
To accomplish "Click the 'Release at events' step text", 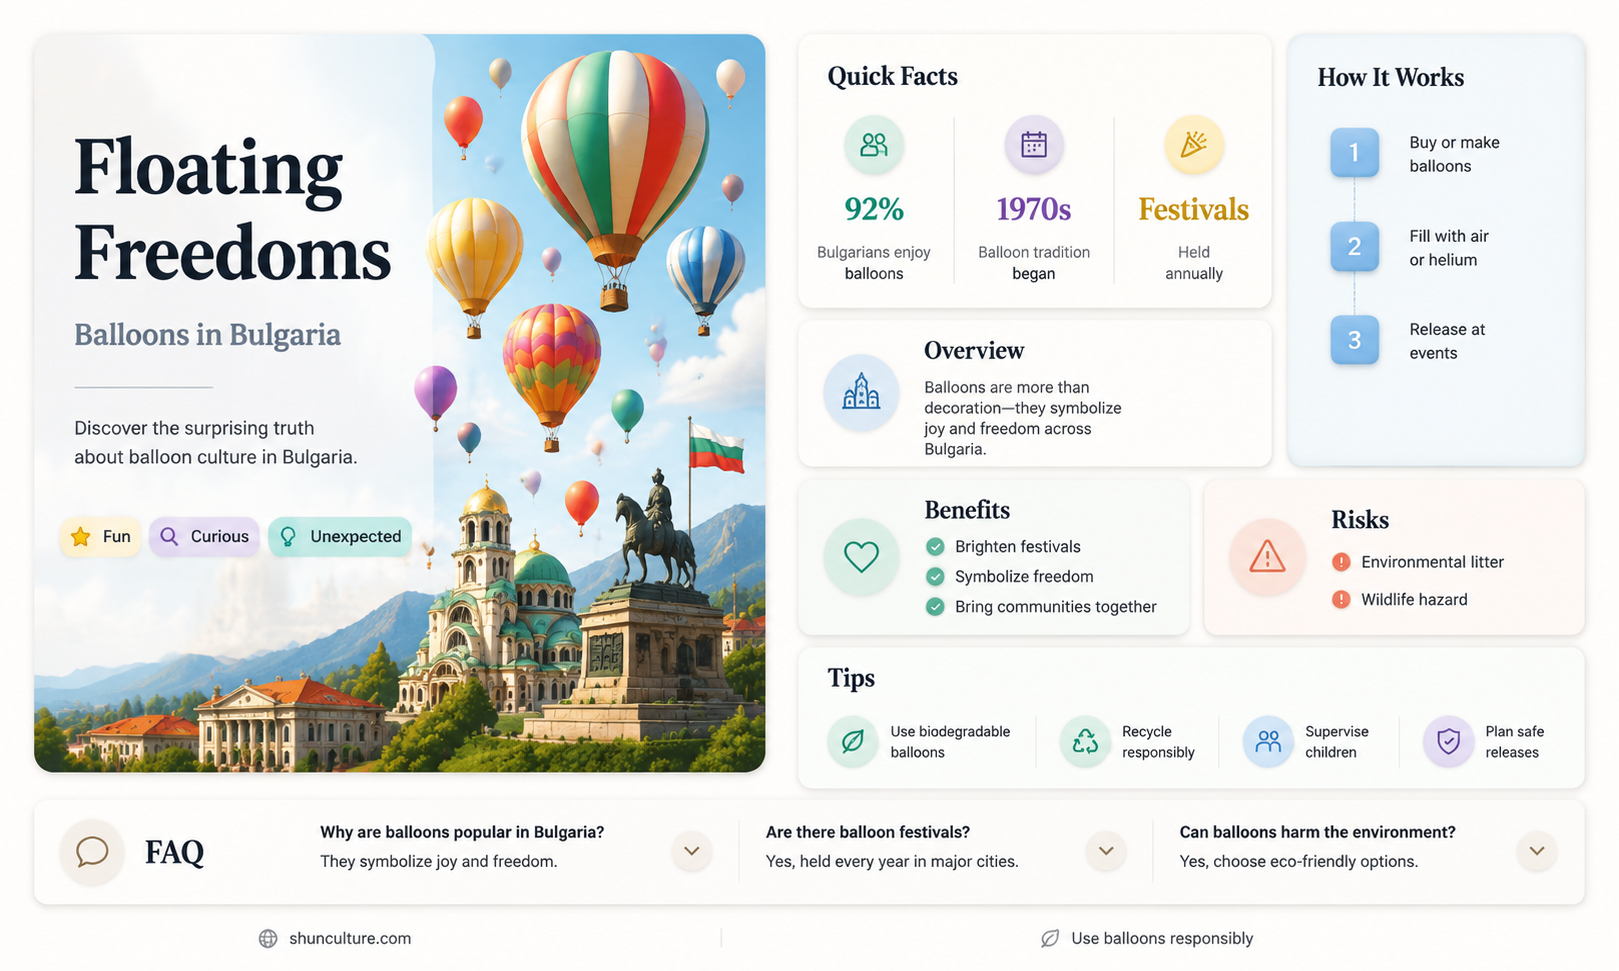I will [x=1447, y=341].
